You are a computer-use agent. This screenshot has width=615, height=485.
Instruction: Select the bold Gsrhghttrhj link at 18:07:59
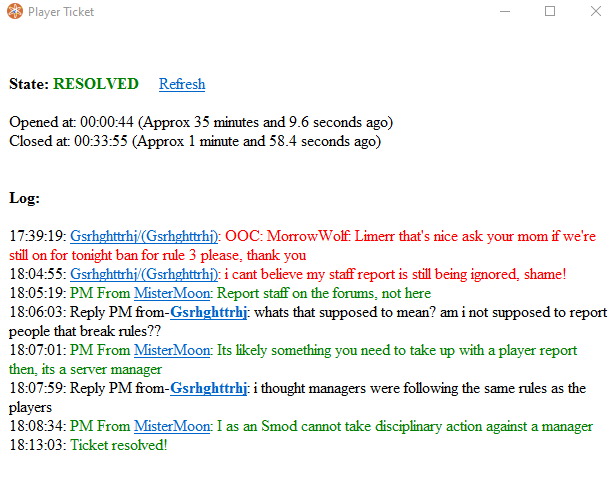pyautogui.click(x=209, y=388)
